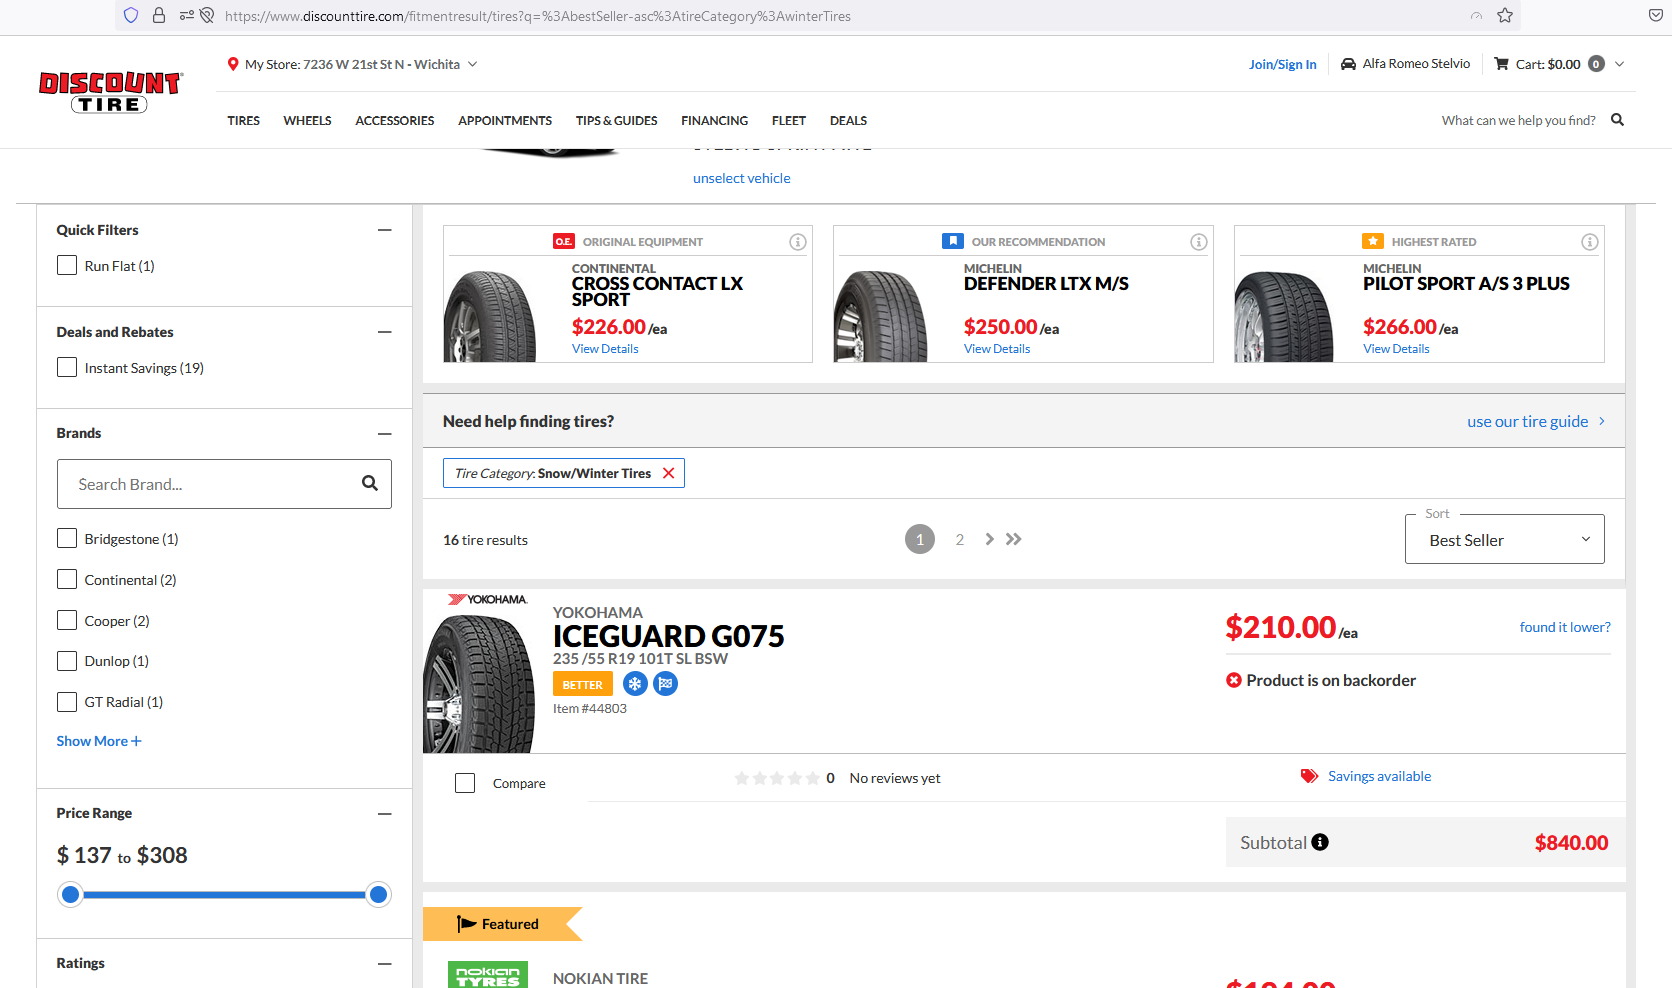Click the search magnifier in the header
The width and height of the screenshot is (1672, 988).
1617,119
